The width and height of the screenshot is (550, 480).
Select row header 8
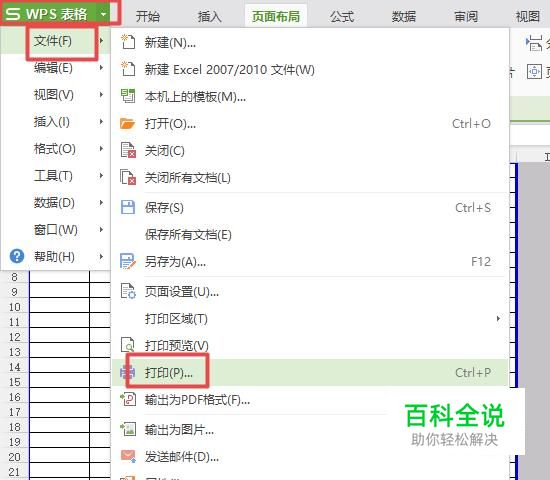point(14,277)
